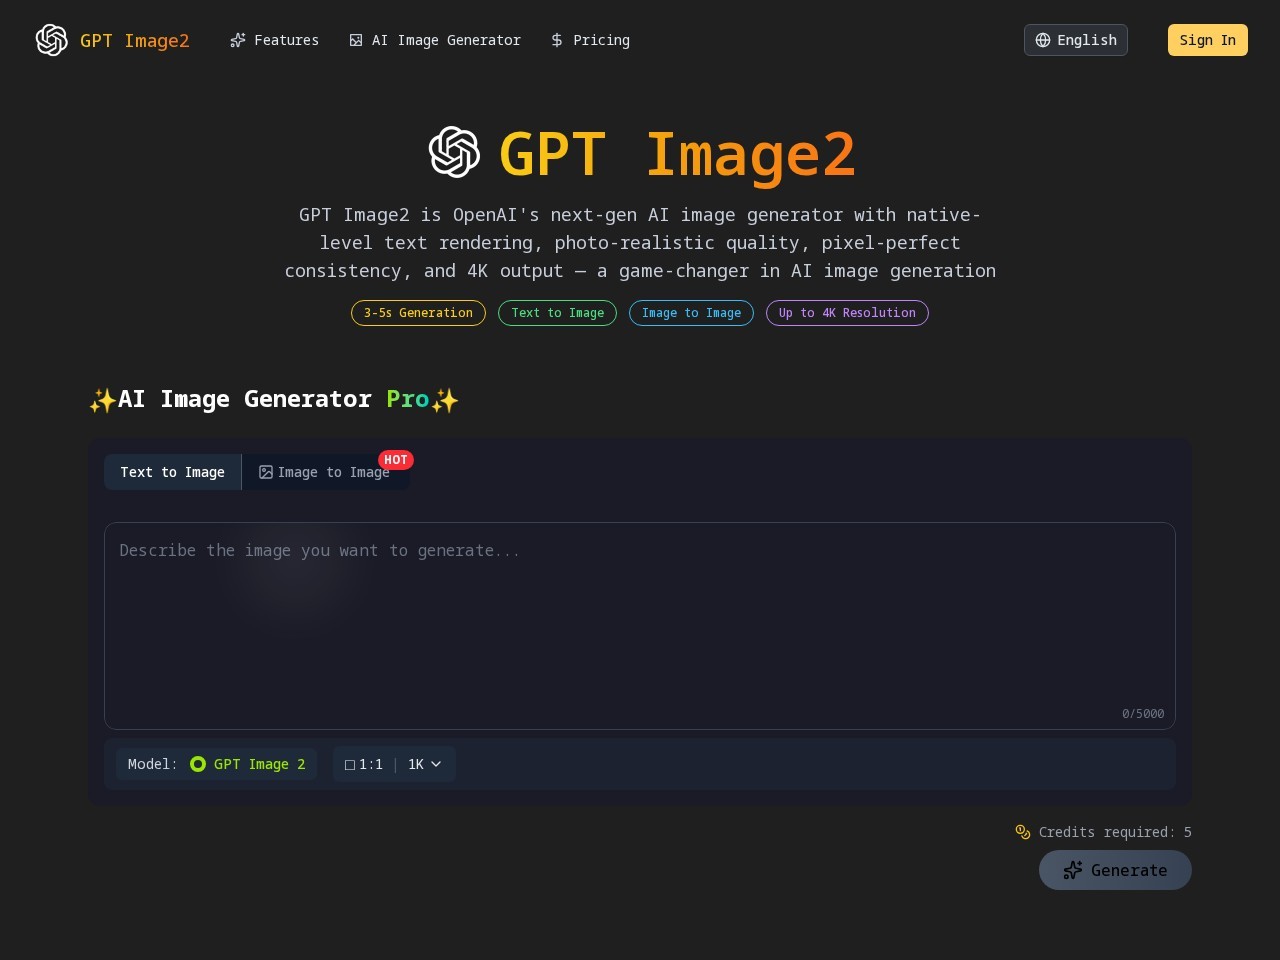This screenshot has width=1280, height=960.
Task: Click the Sign In button
Action: pyautogui.click(x=1208, y=40)
